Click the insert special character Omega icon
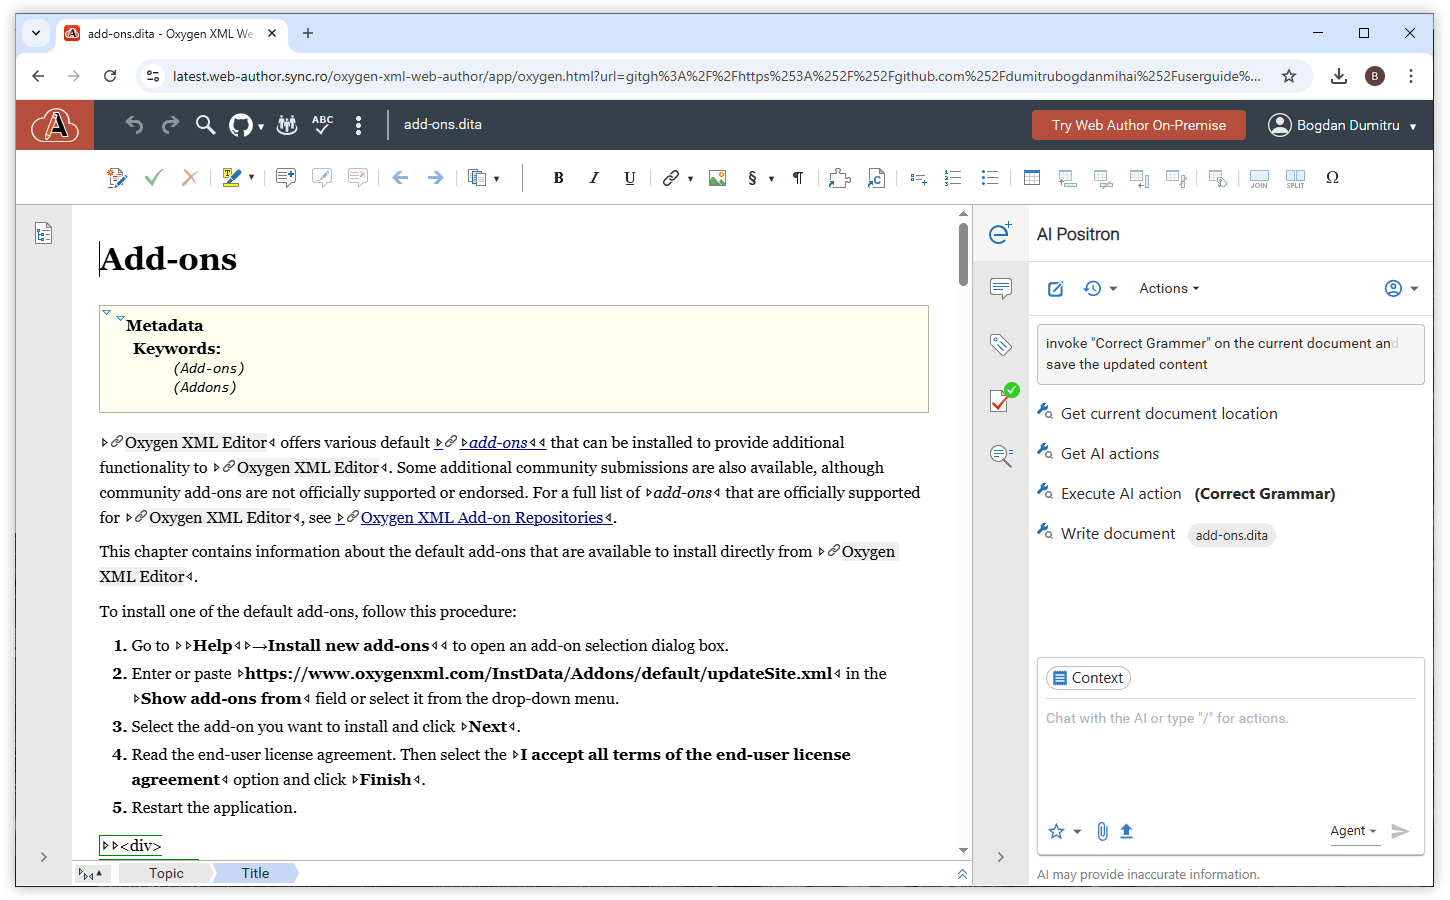This screenshot has width=1450, height=900. pos(1332,178)
